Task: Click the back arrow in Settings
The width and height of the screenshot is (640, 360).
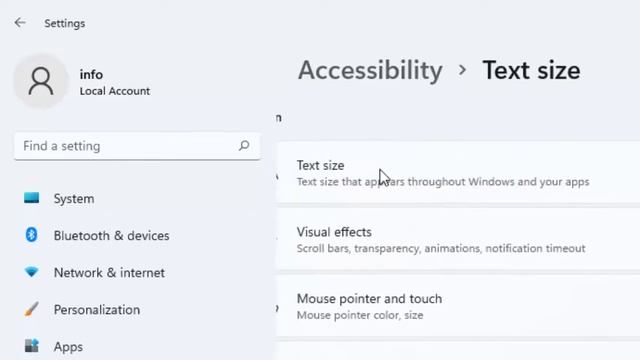Action: click(x=20, y=23)
